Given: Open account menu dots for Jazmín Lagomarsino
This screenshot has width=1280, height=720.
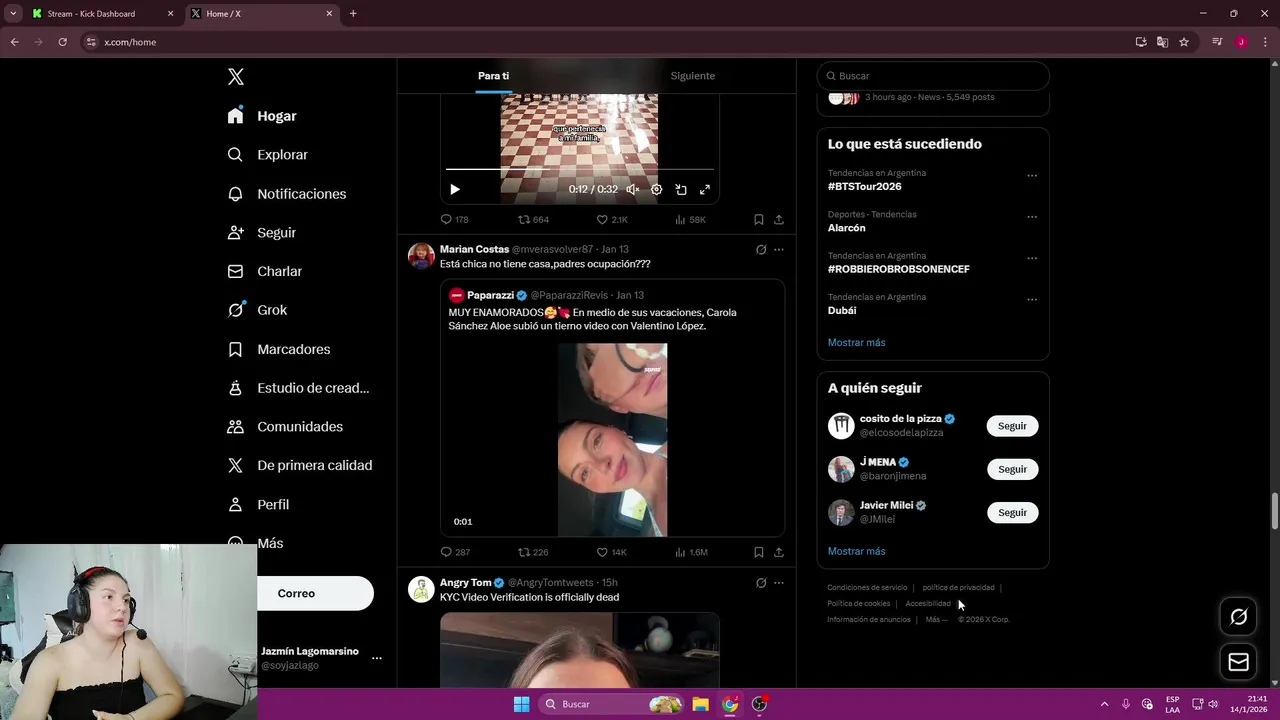Looking at the screenshot, I should (376, 658).
